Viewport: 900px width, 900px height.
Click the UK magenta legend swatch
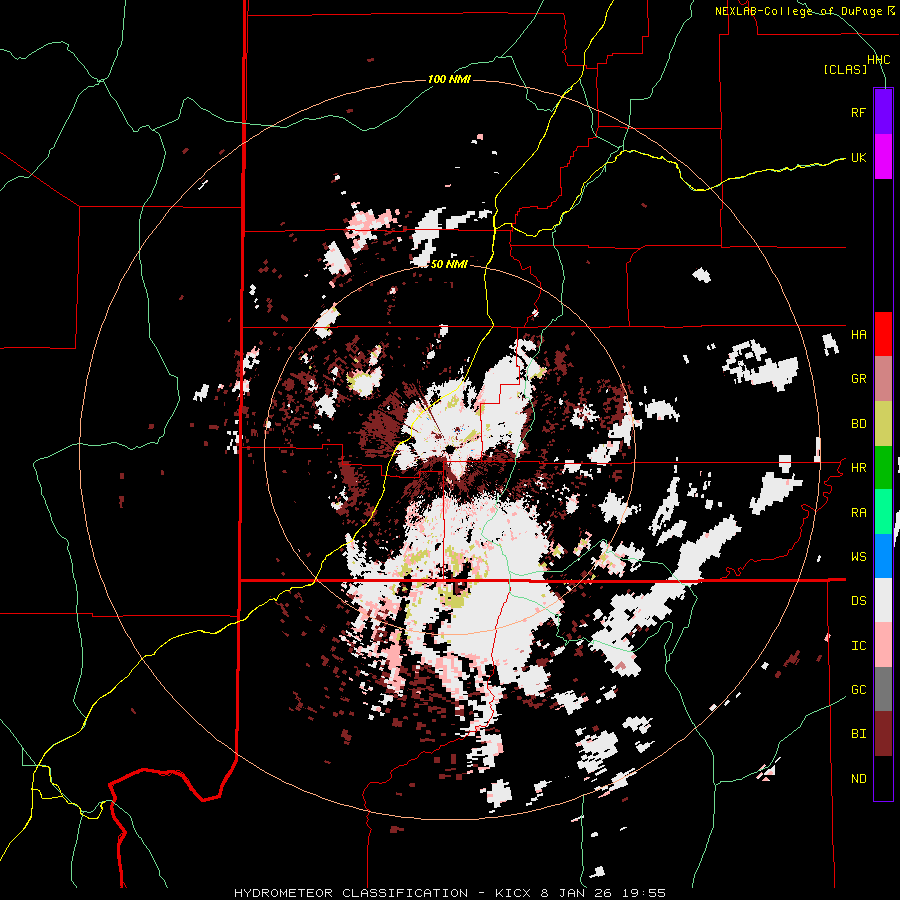[883, 157]
